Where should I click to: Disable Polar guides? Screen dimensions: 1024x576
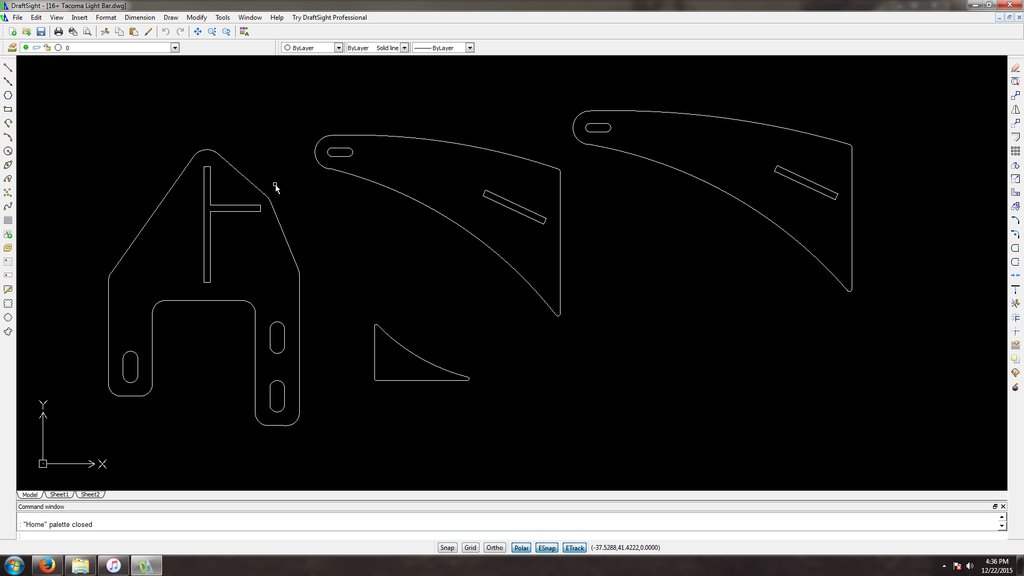pos(521,548)
